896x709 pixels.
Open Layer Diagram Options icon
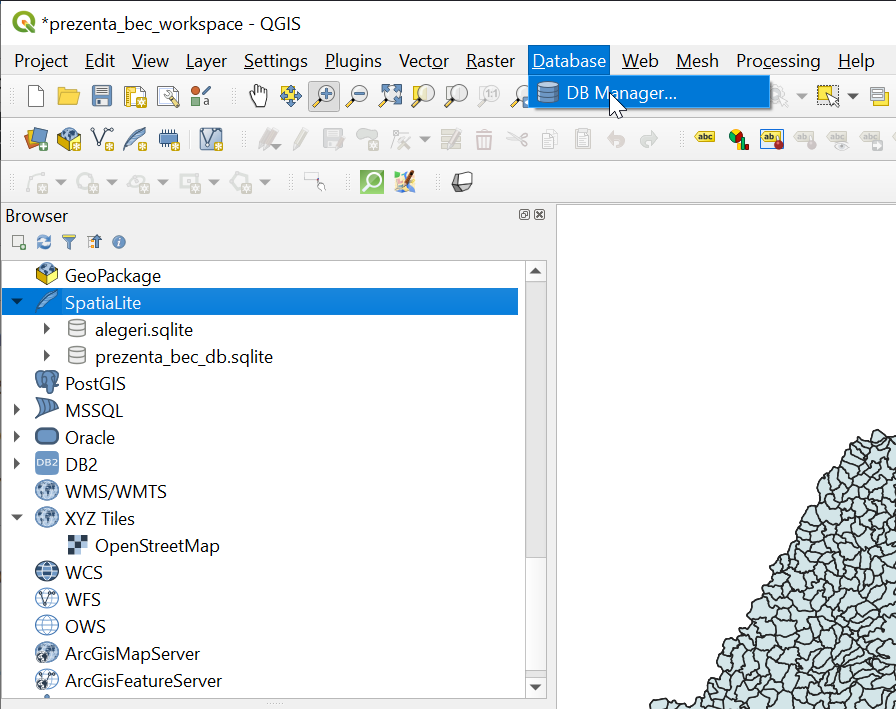(x=738, y=139)
